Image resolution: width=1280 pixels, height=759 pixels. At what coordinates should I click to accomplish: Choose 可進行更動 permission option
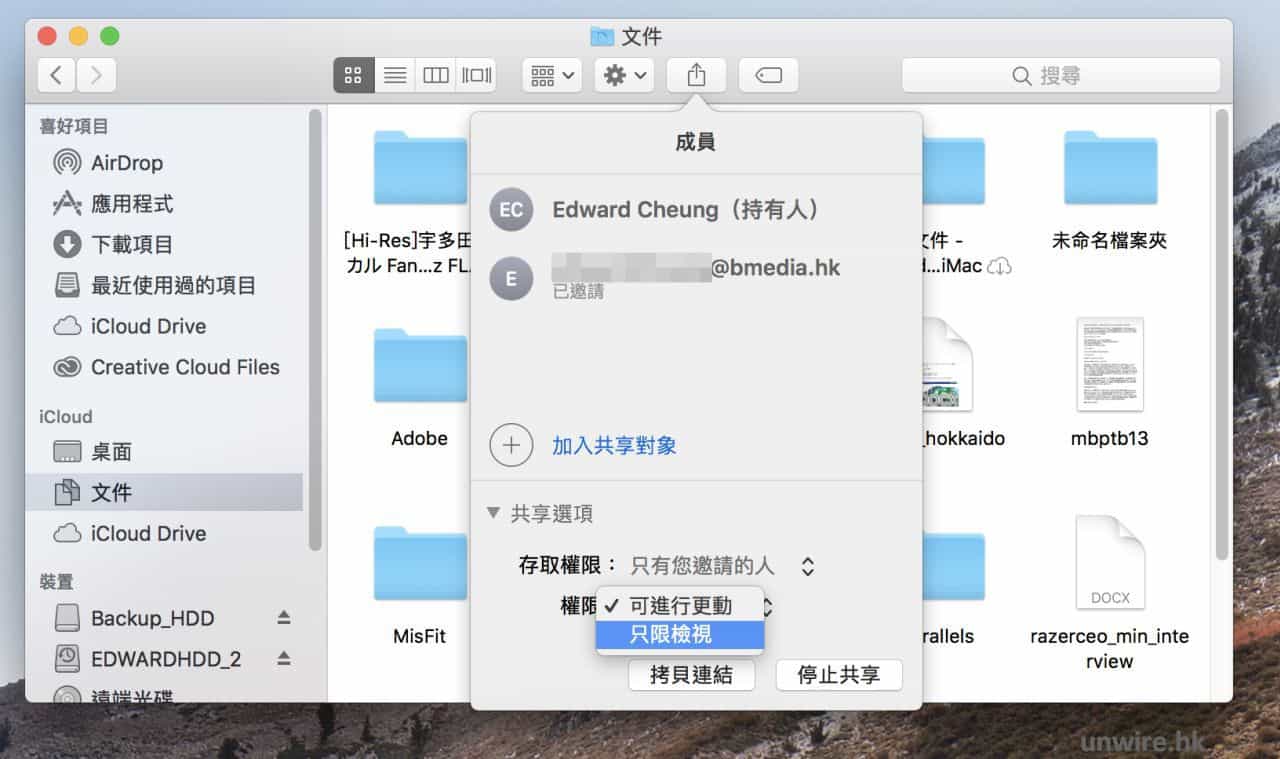(x=680, y=606)
